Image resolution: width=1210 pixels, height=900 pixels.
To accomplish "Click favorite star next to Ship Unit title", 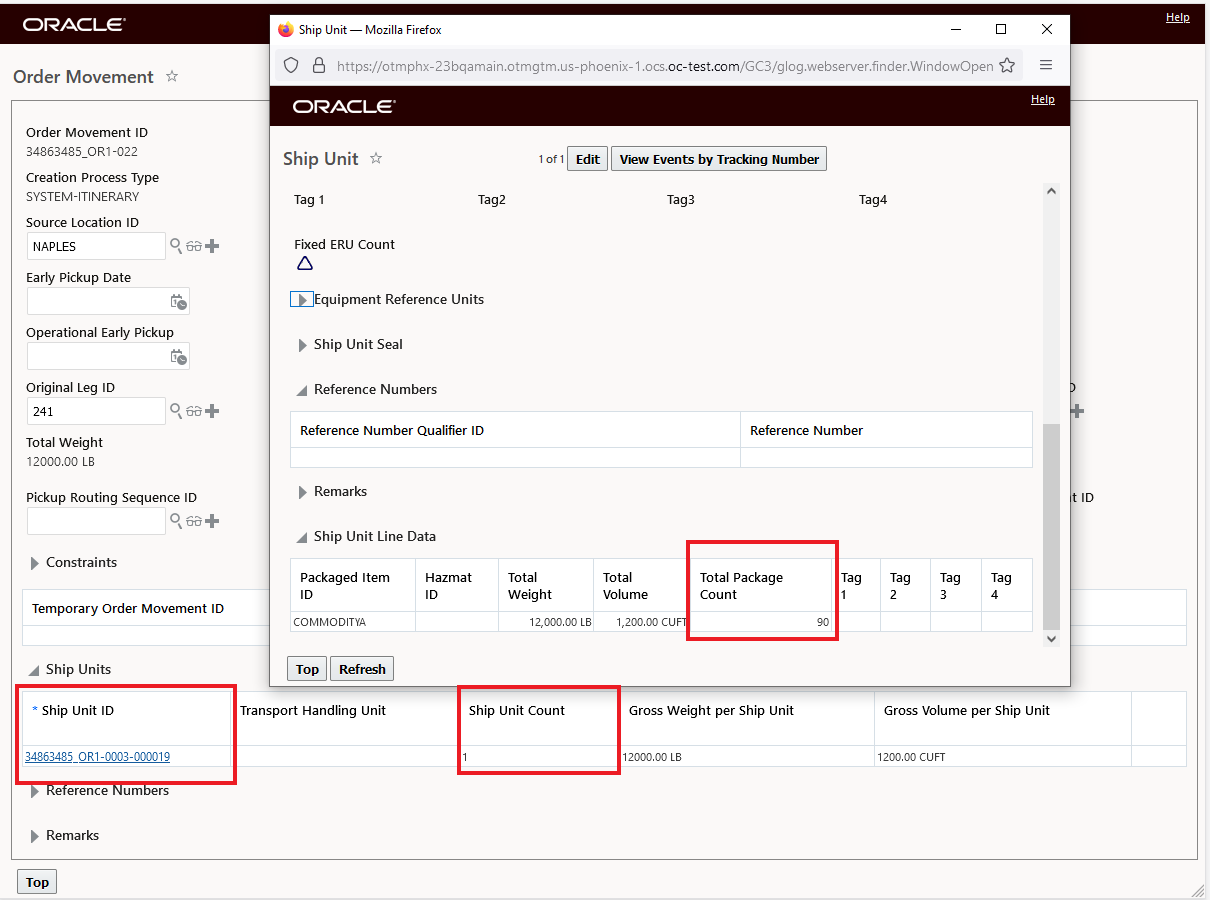I will coord(376,158).
